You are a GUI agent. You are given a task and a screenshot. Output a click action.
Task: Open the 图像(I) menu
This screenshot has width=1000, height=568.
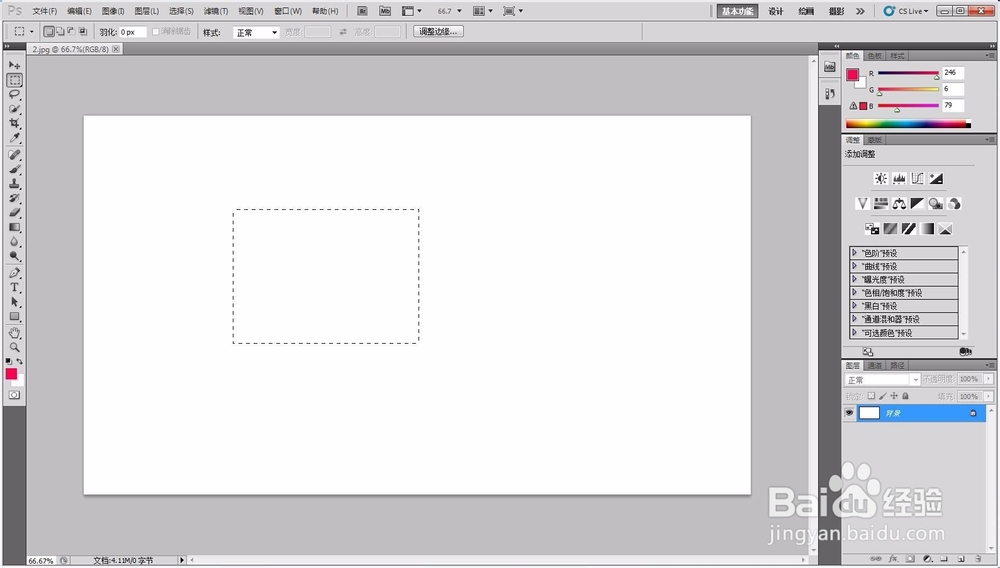tap(113, 11)
